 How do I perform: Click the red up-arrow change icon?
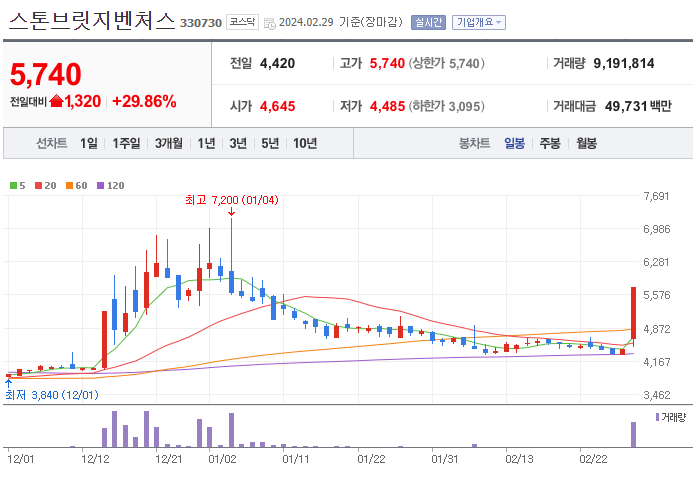click(x=56, y=101)
